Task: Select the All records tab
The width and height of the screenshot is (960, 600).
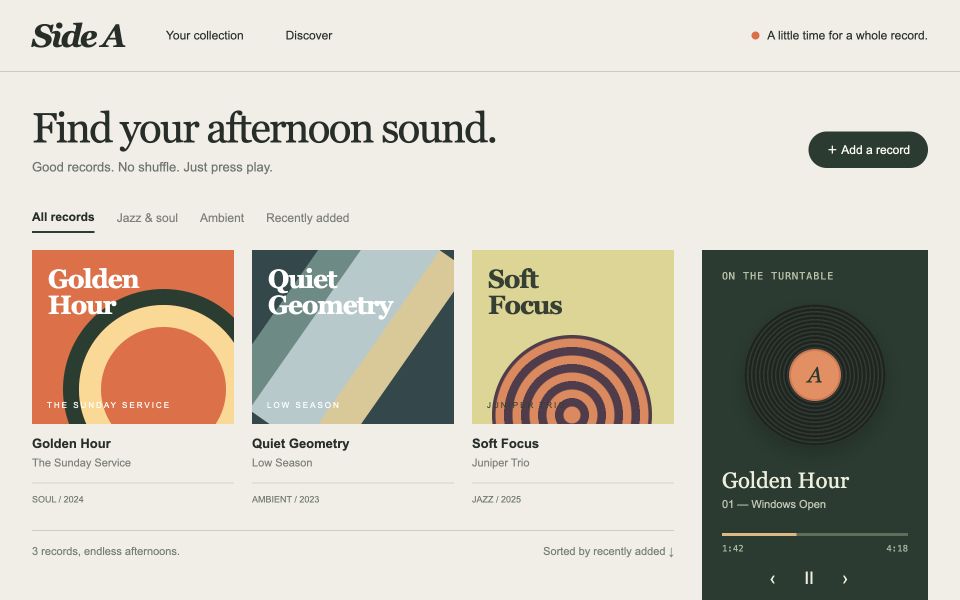Action: click(x=63, y=217)
